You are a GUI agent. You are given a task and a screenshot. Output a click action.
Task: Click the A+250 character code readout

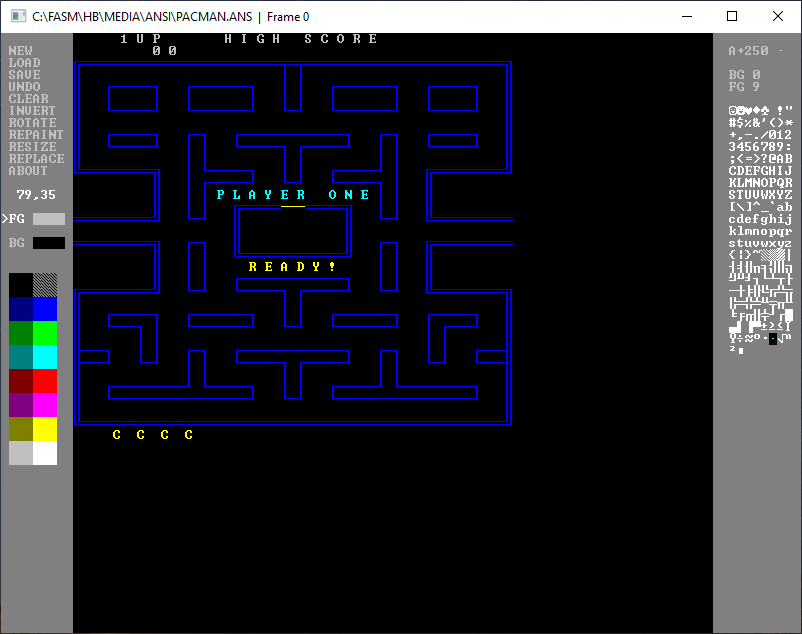pos(748,51)
